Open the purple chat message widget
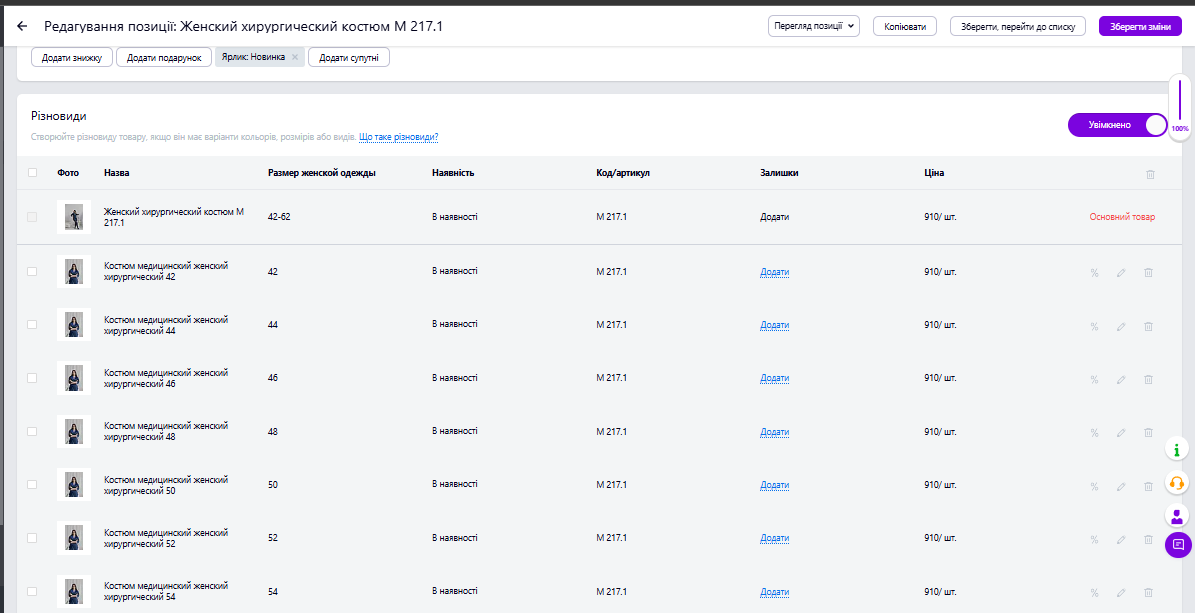The width and height of the screenshot is (1195, 613). pos(1177,544)
